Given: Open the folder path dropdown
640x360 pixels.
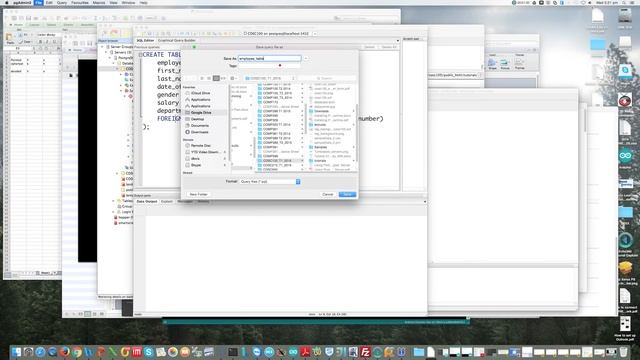Looking at the screenshot, I should point(270,78).
